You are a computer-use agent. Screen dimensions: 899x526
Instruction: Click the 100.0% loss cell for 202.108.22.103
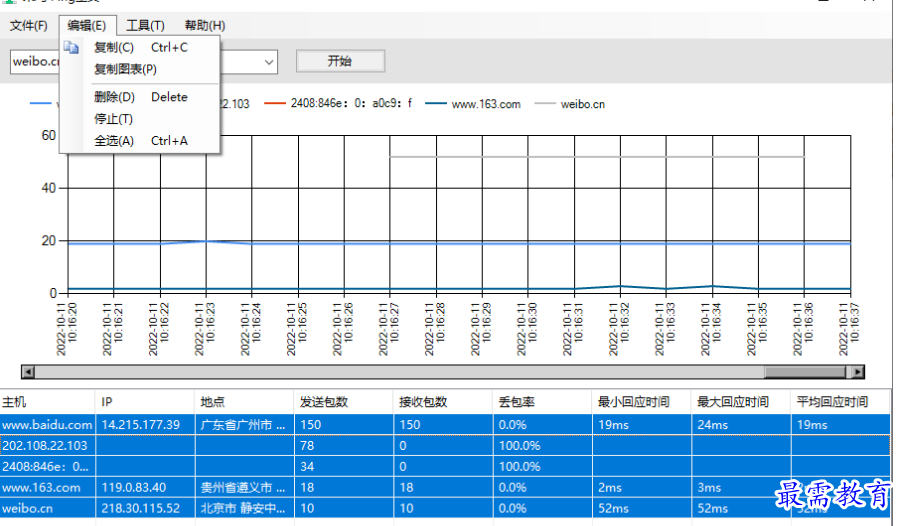542,446
